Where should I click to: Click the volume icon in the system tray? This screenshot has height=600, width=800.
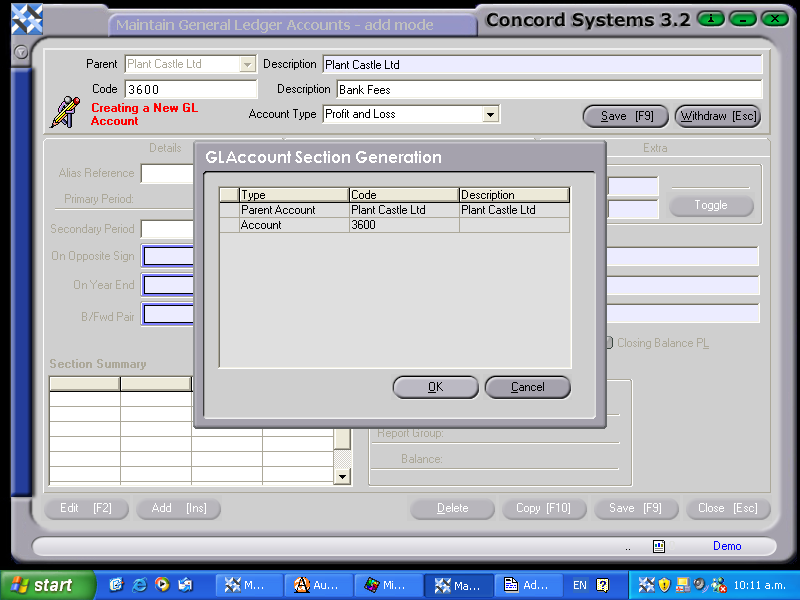coord(700,584)
